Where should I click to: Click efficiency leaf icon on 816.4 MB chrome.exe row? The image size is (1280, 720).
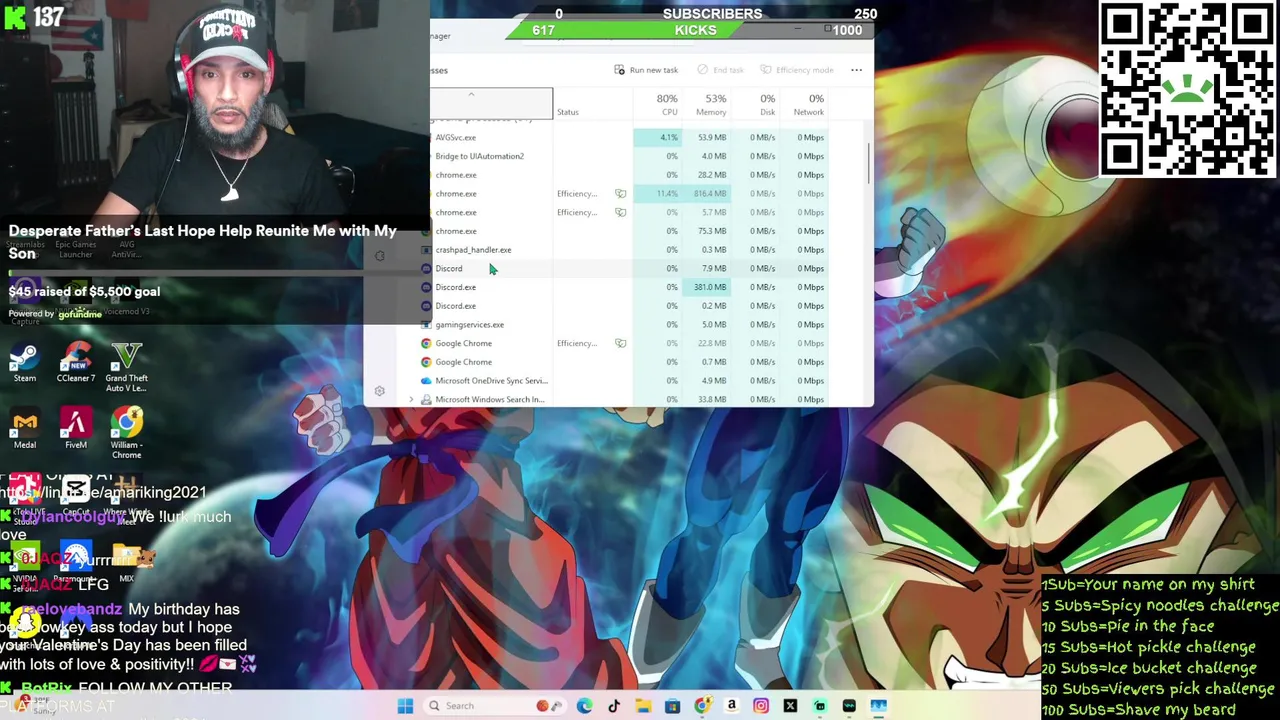point(621,194)
